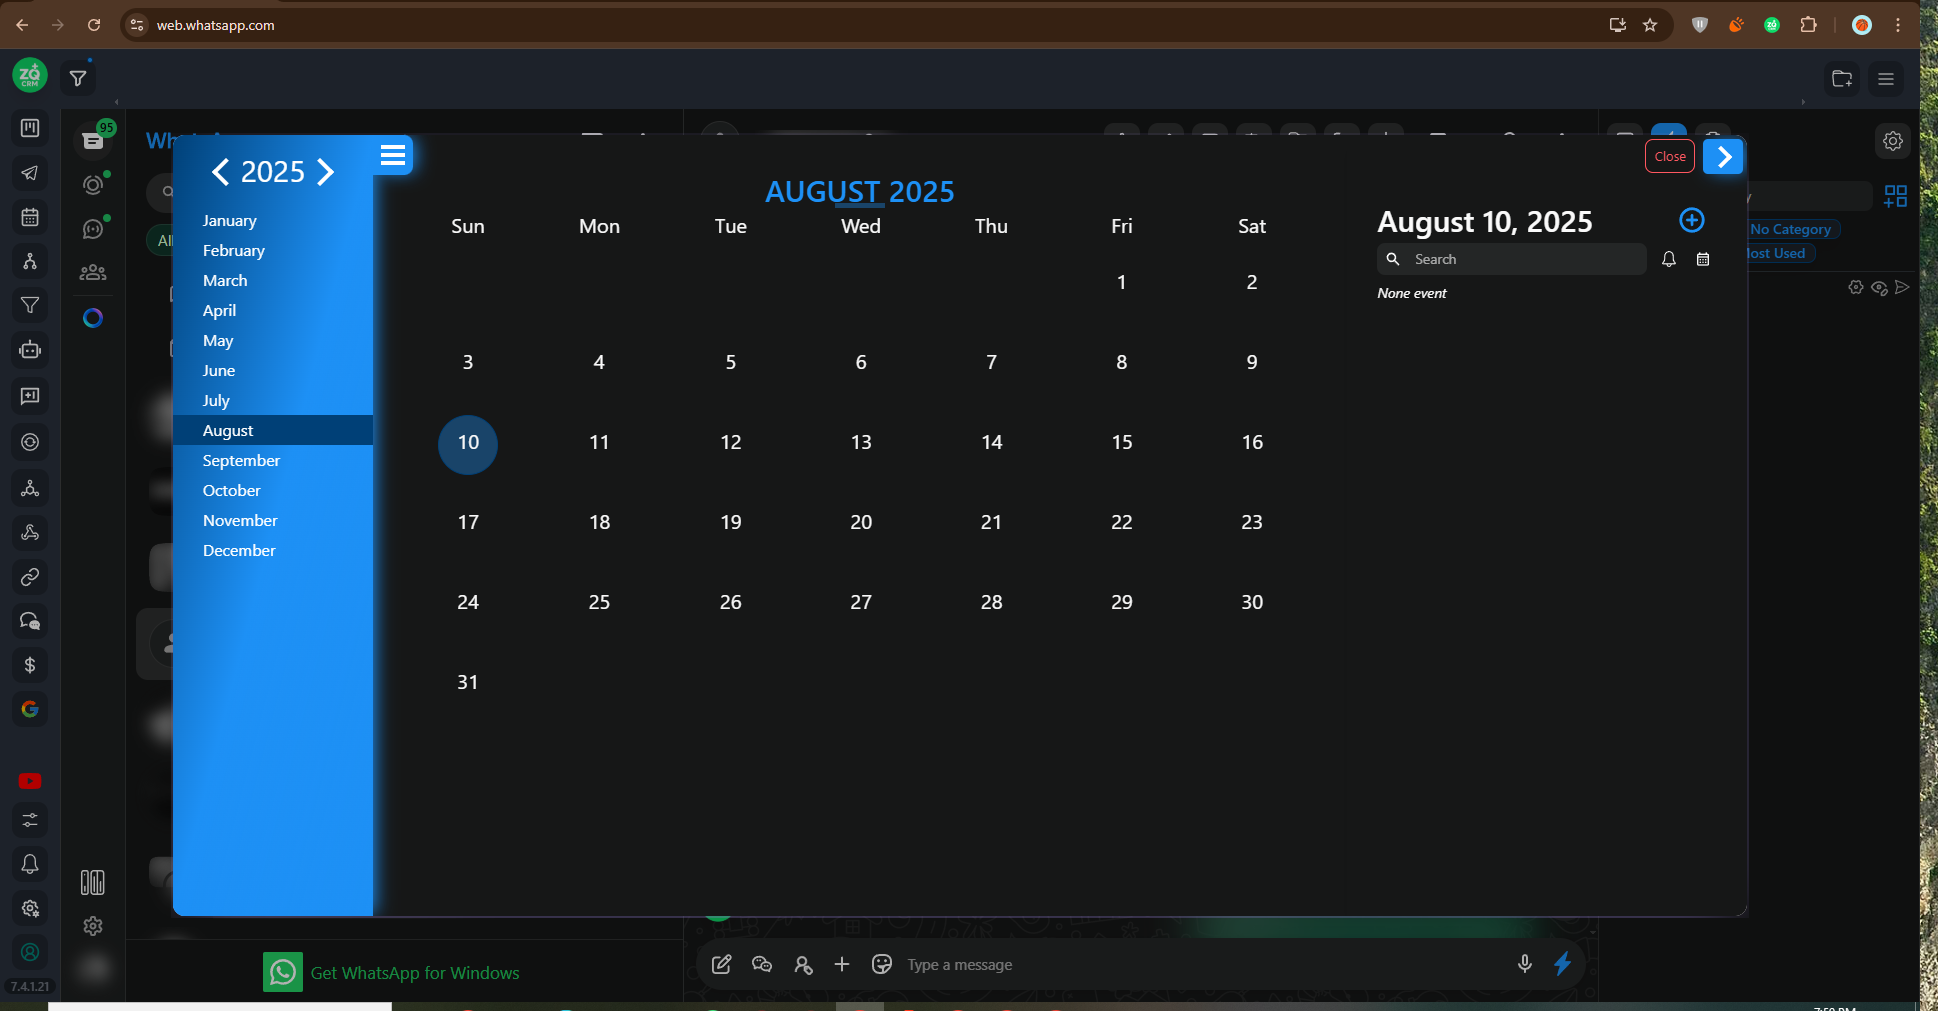The height and width of the screenshot is (1011, 1938).
Task: Open the settings gear above the chat panel
Action: coord(1892,140)
